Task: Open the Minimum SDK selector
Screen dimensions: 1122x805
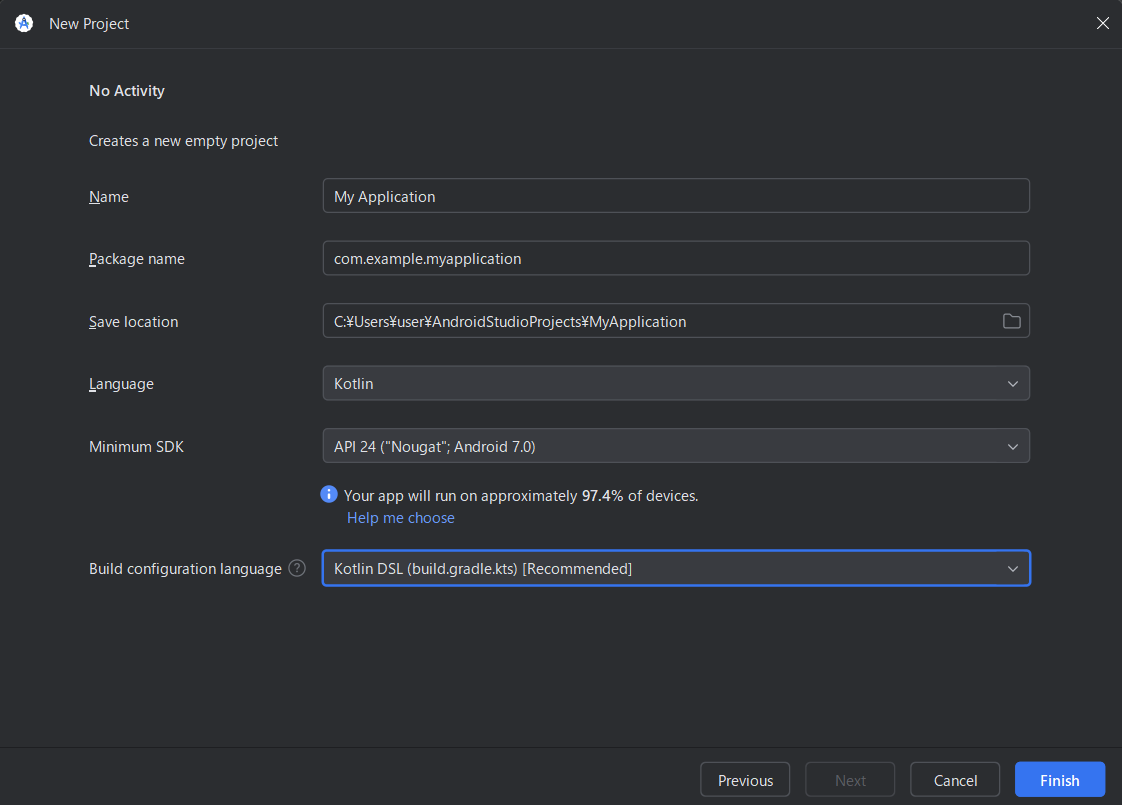Action: point(675,445)
